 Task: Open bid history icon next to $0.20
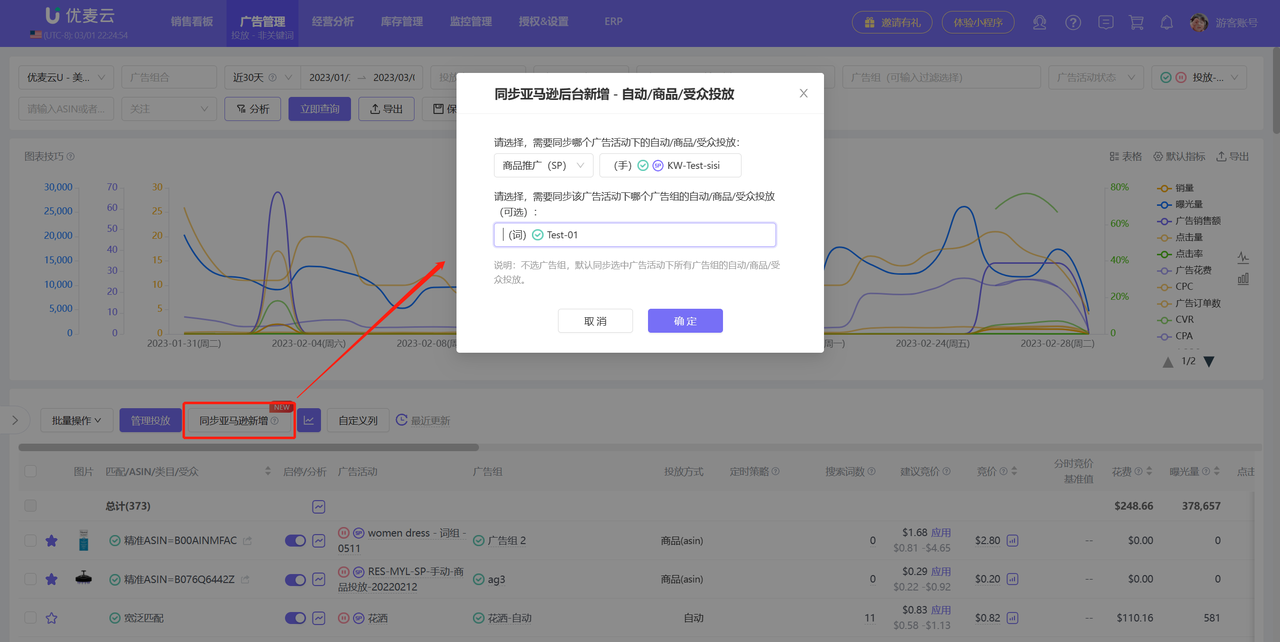(x=1012, y=580)
